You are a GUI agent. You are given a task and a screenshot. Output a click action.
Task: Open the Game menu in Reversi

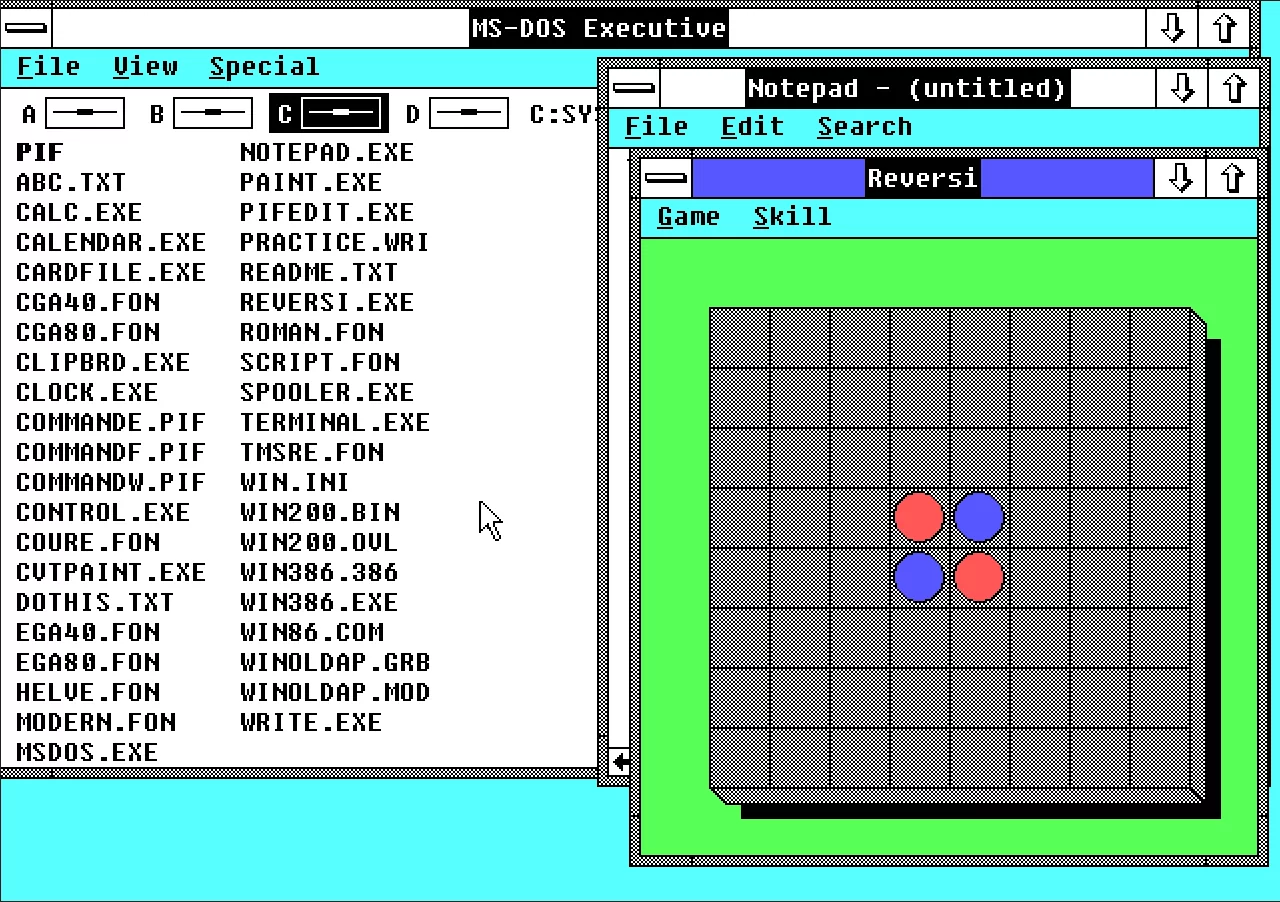pos(688,217)
